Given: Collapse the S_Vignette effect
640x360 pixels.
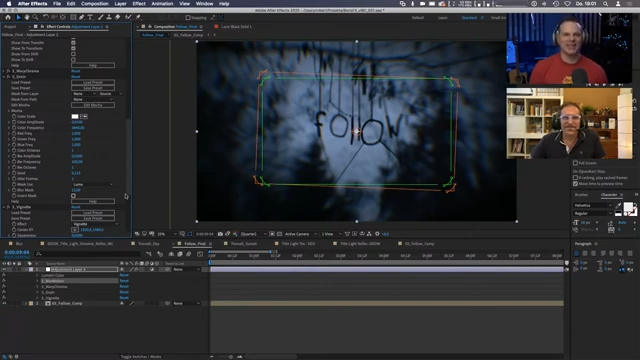Looking at the screenshot, I should [4, 207].
